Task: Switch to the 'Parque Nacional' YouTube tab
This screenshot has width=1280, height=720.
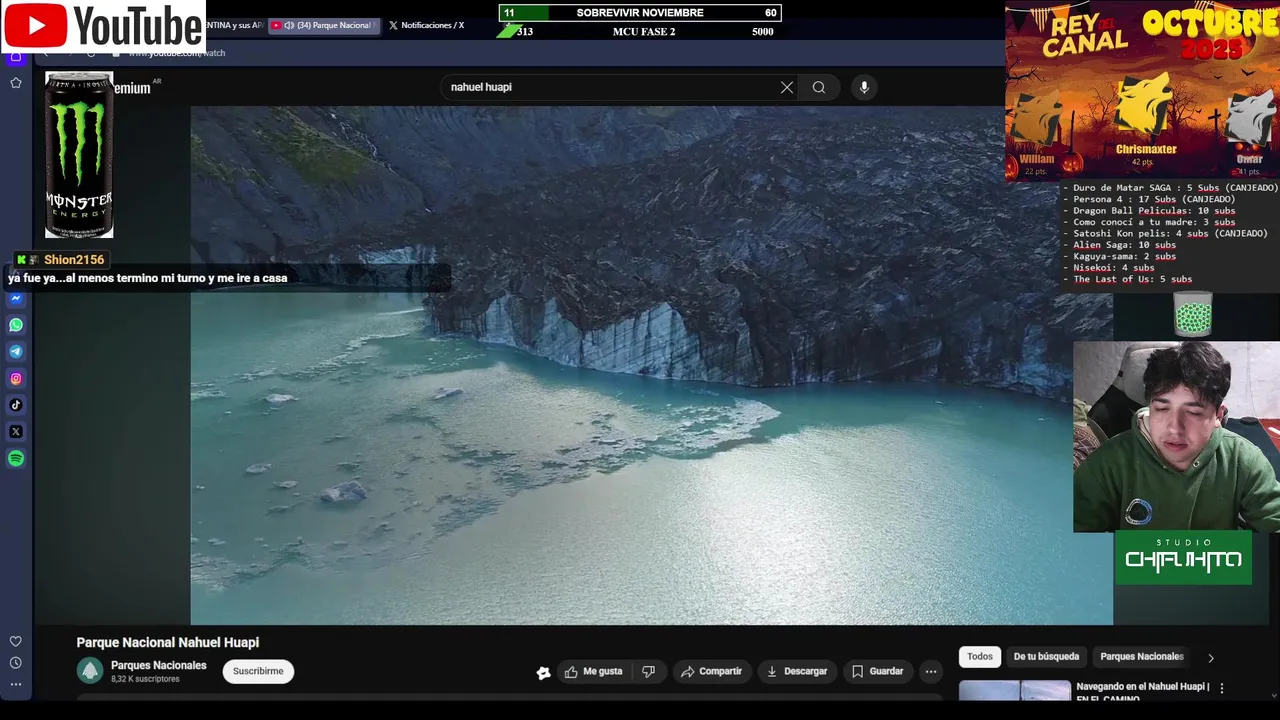Action: (324, 25)
